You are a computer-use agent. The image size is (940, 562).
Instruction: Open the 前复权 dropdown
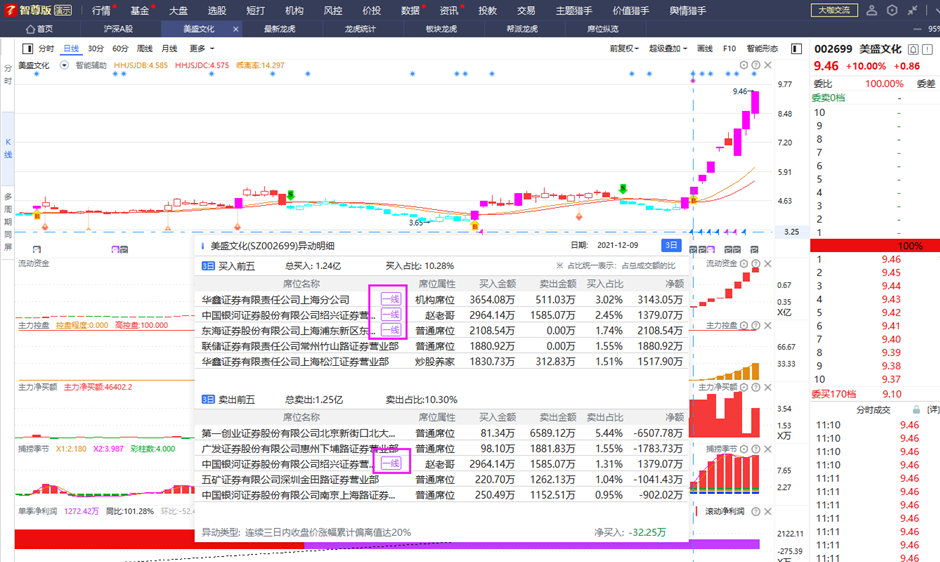[x=624, y=49]
